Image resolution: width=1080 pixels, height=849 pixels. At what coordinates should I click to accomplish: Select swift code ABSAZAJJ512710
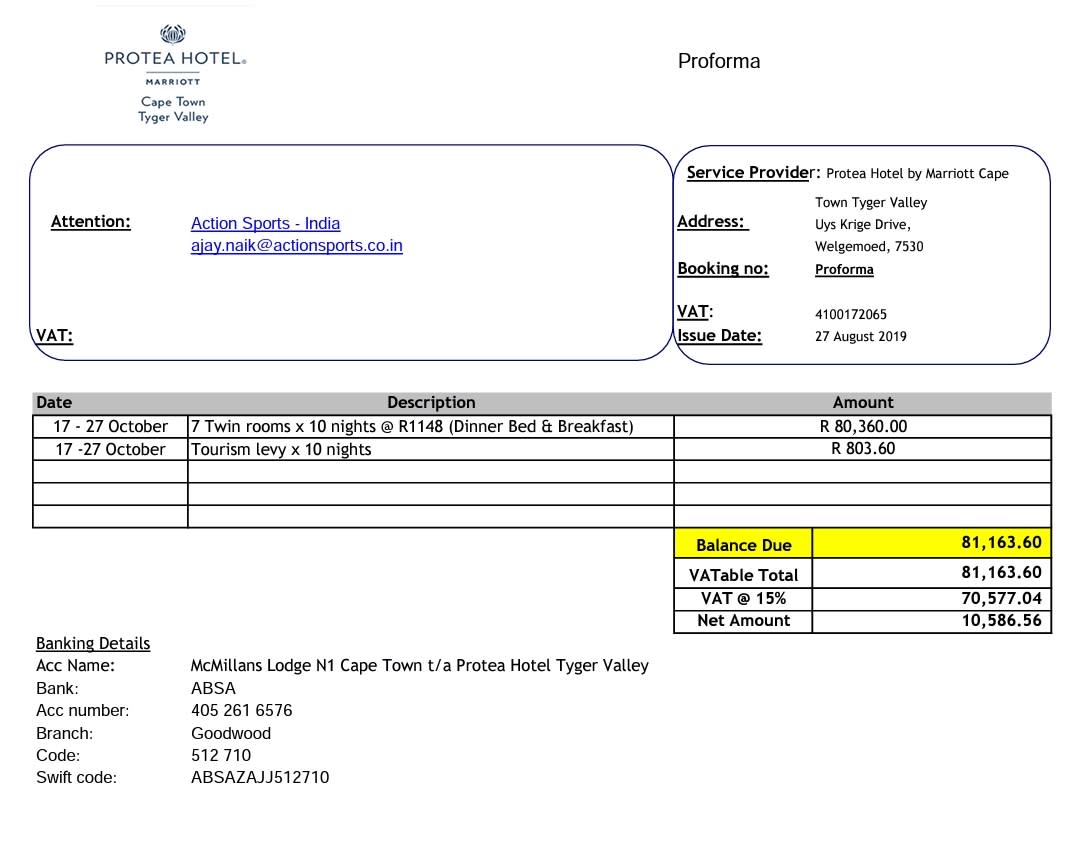click(260, 777)
